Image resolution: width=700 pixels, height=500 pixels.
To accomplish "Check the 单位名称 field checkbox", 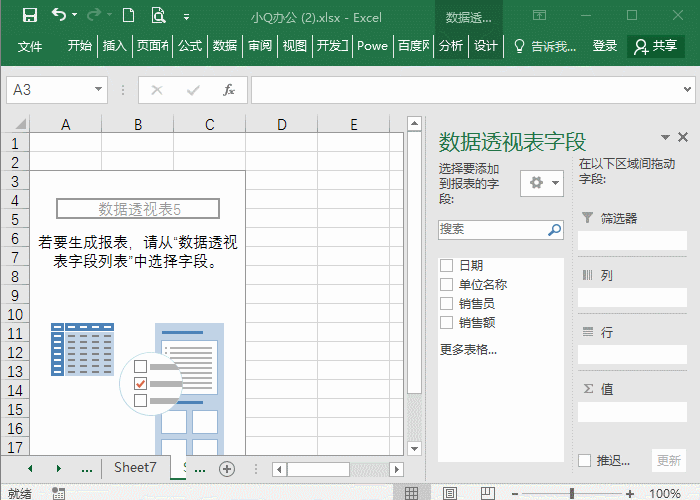I will (x=446, y=284).
